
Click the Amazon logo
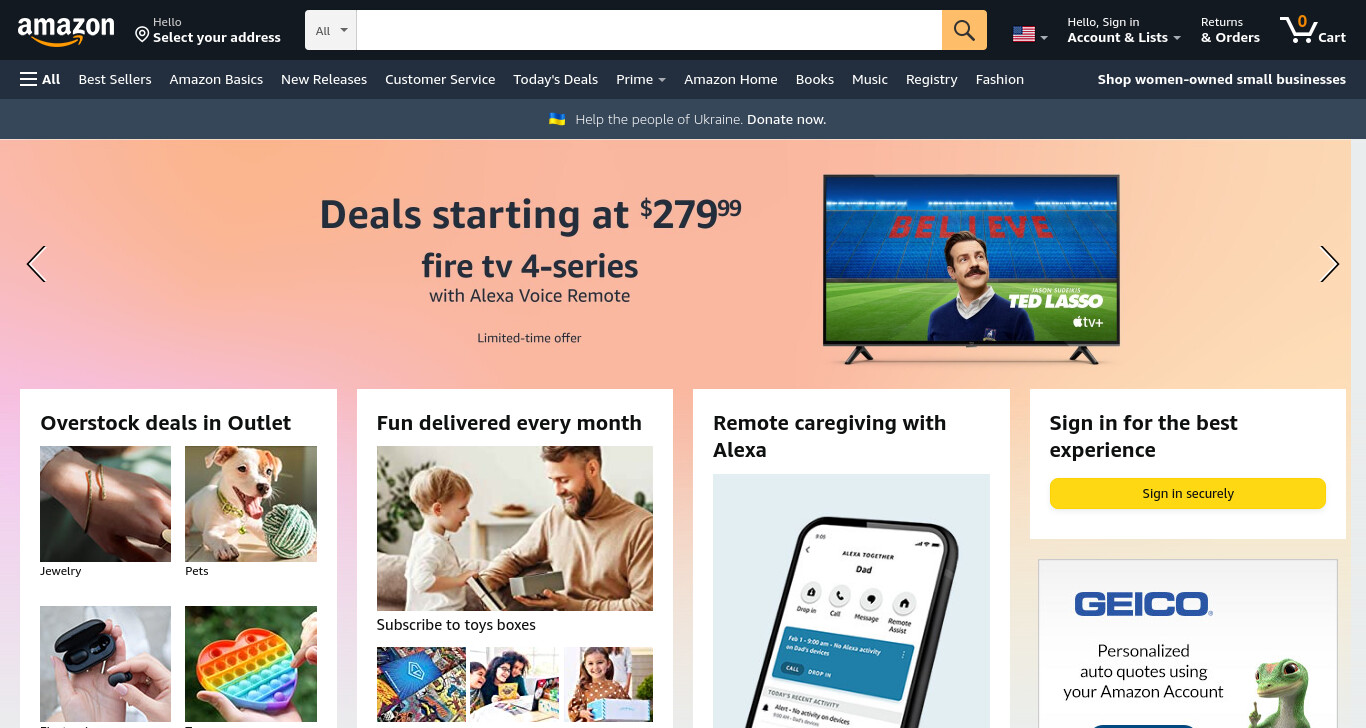[66, 32]
